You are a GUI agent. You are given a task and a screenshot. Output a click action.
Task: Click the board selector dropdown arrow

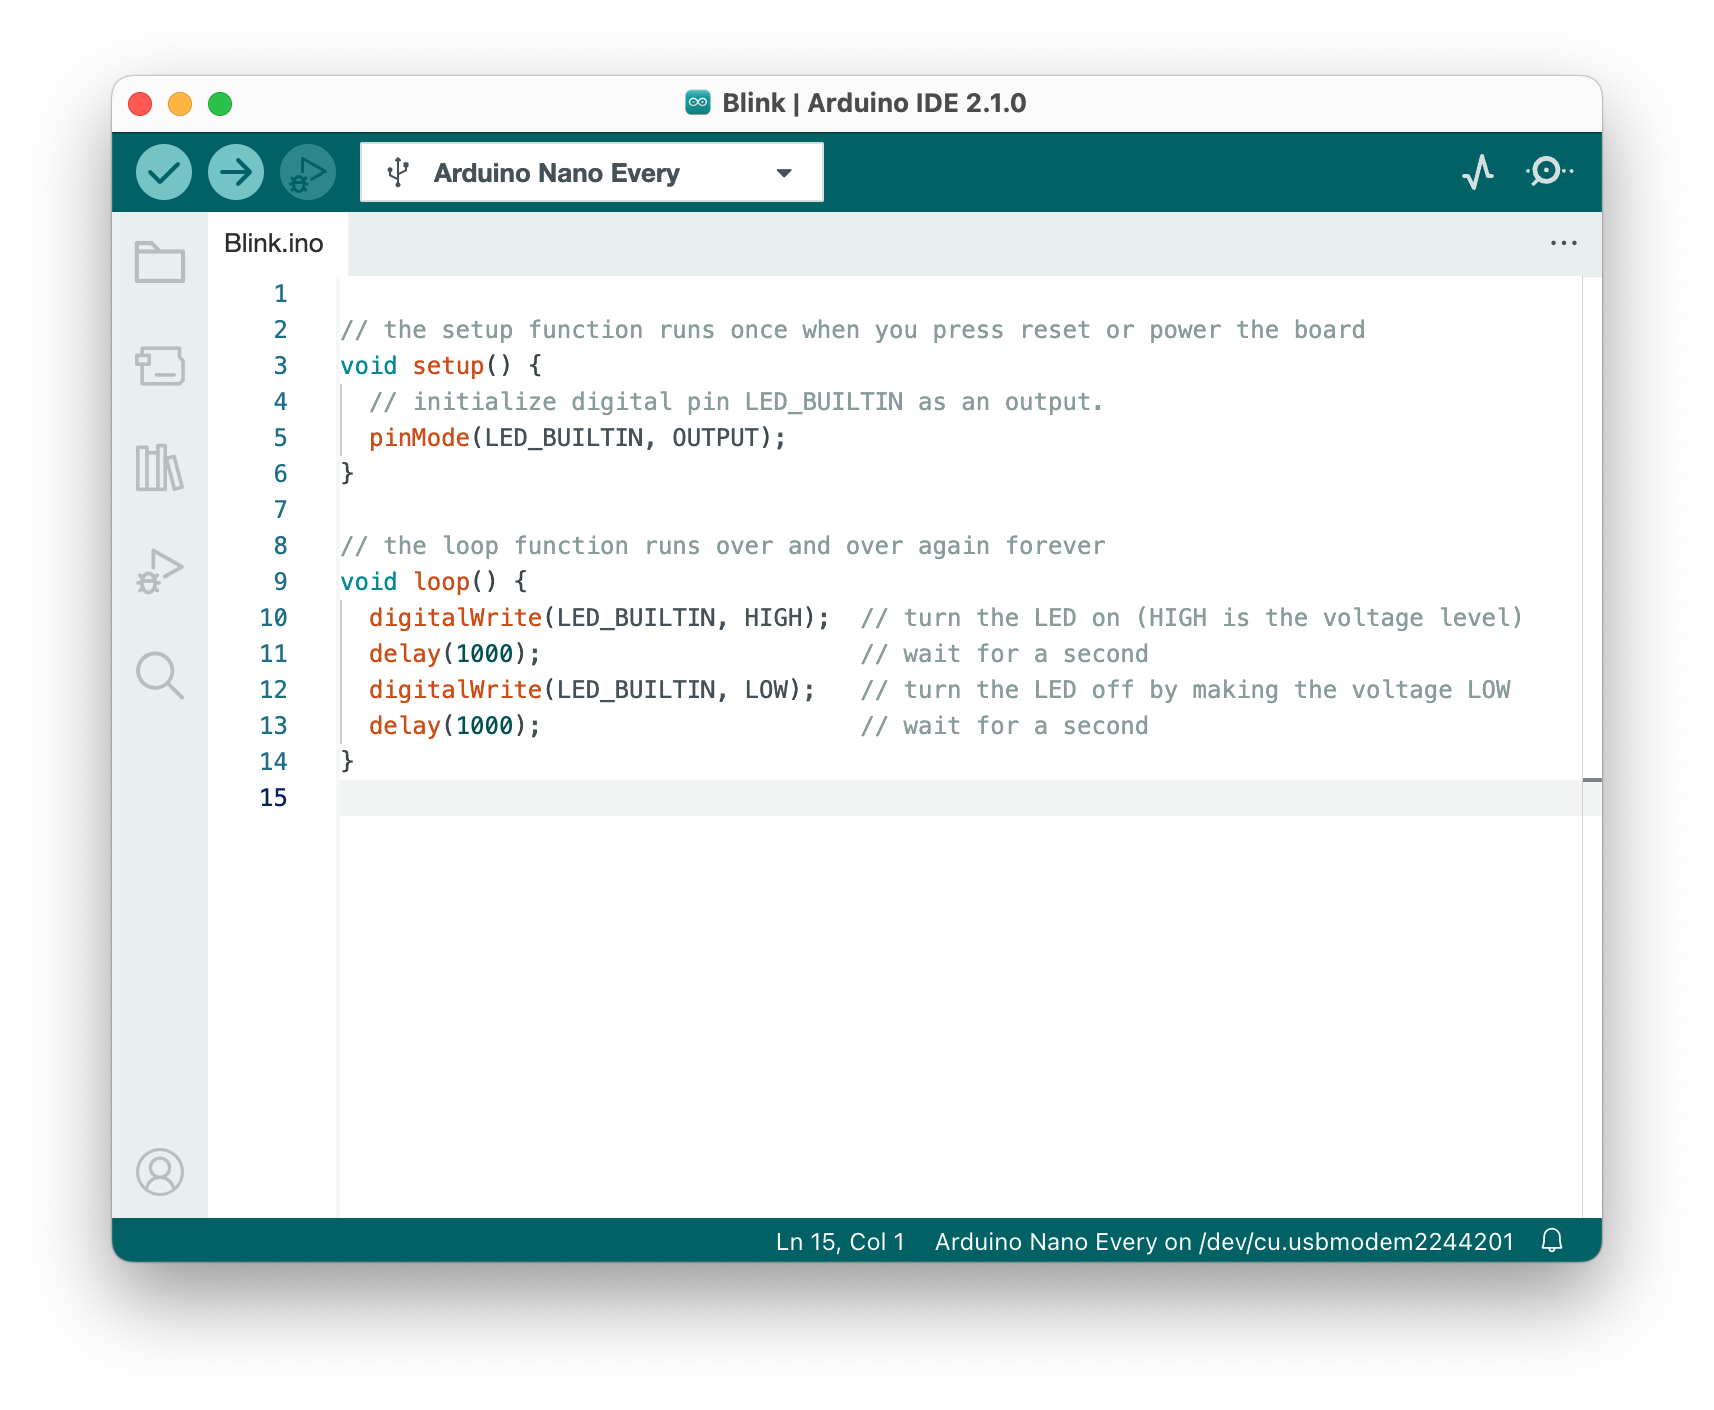click(784, 173)
